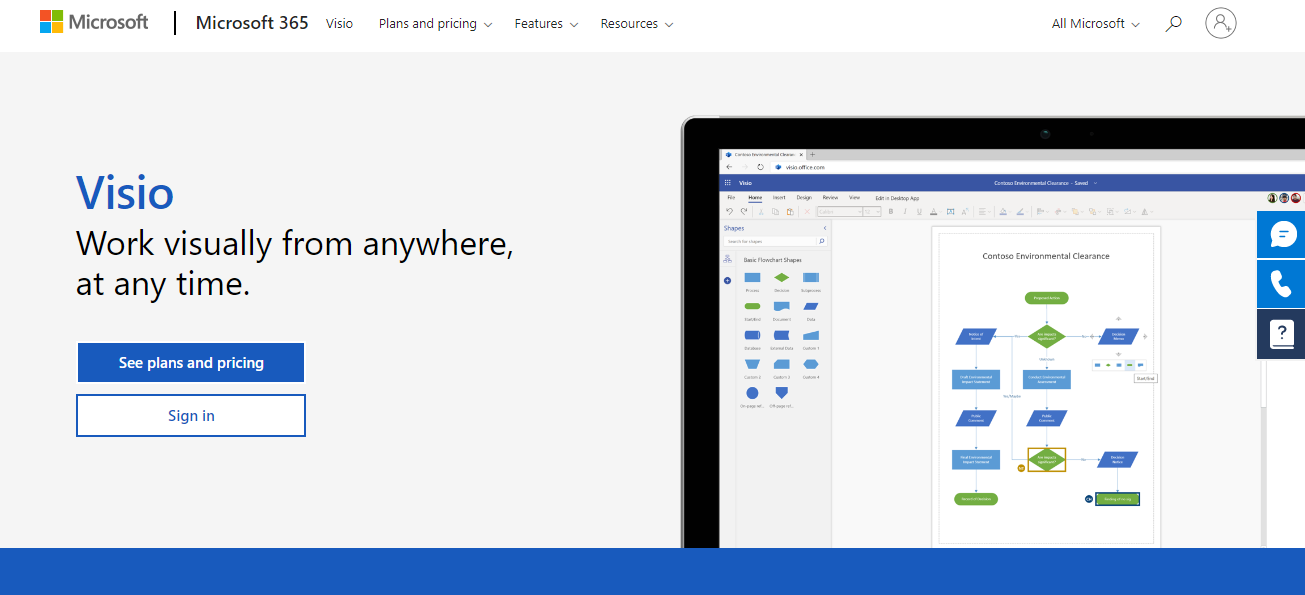This screenshot has height=595, width=1305.
Task: Switch to Insert tab in Visio ribbon
Action: [x=779, y=197]
